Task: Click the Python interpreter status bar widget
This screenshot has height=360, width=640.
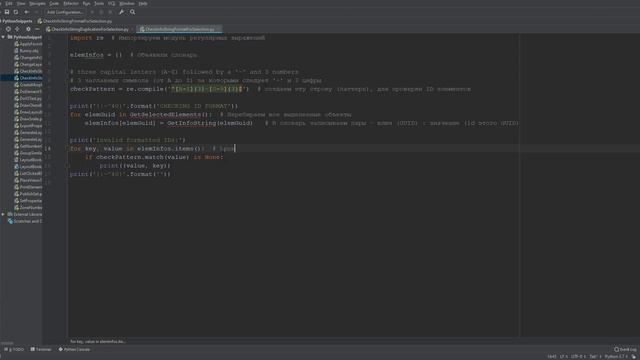Action: pos(616,356)
